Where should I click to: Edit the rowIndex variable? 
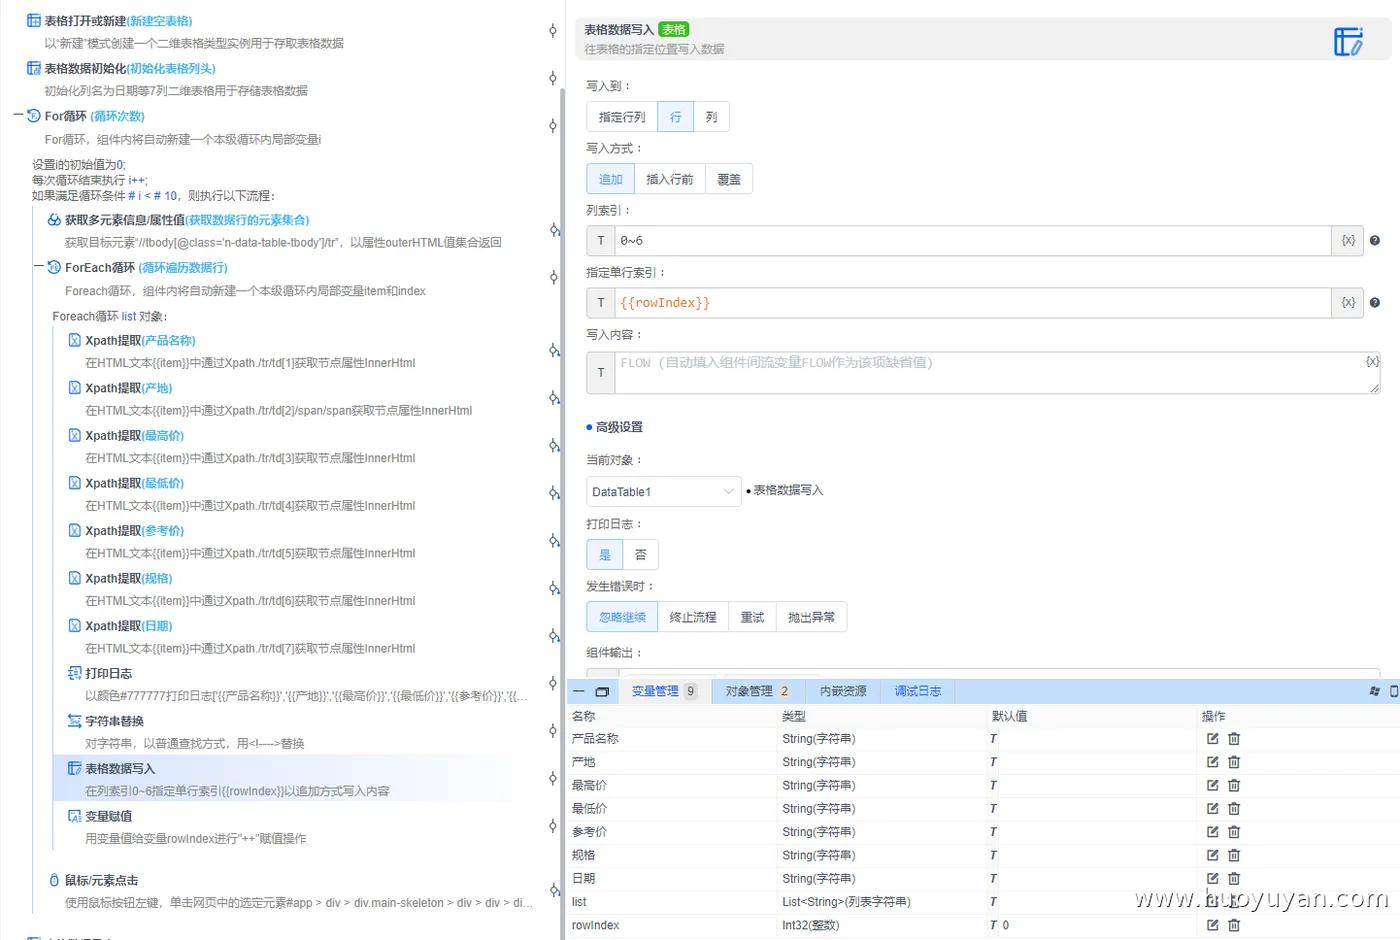point(1212,925)
